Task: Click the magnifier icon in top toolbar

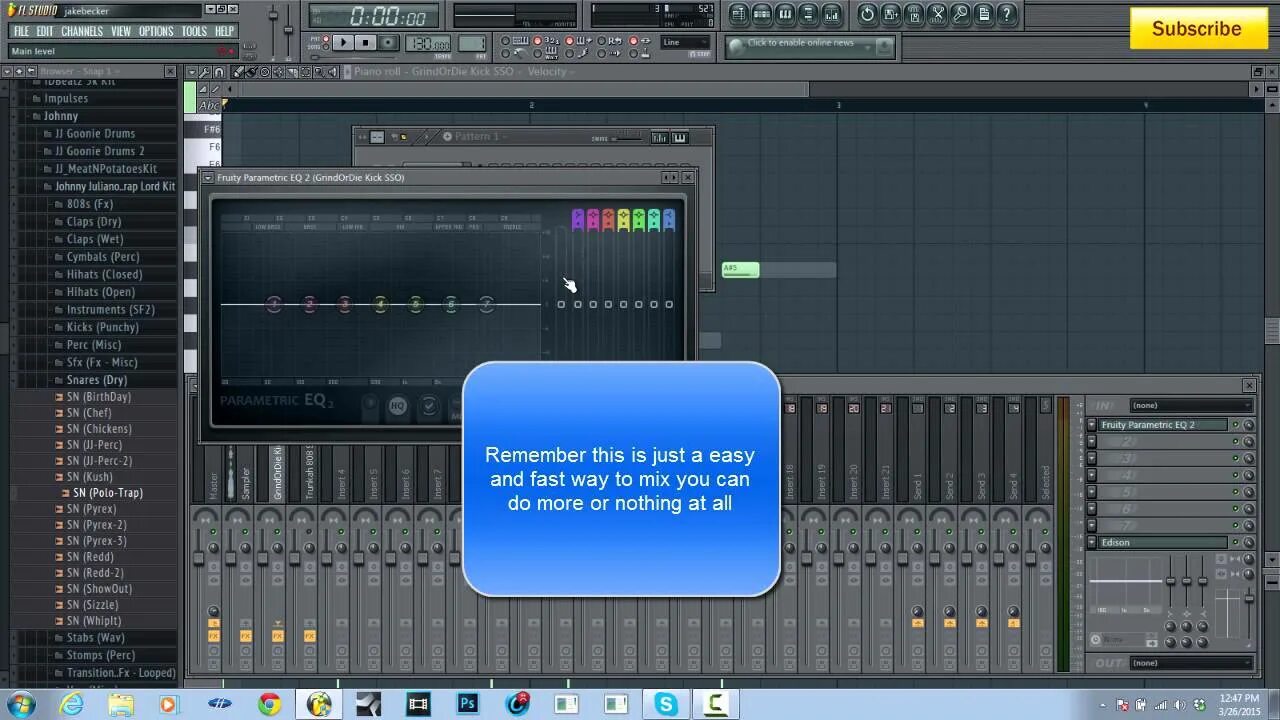Action: click(960, 14)
